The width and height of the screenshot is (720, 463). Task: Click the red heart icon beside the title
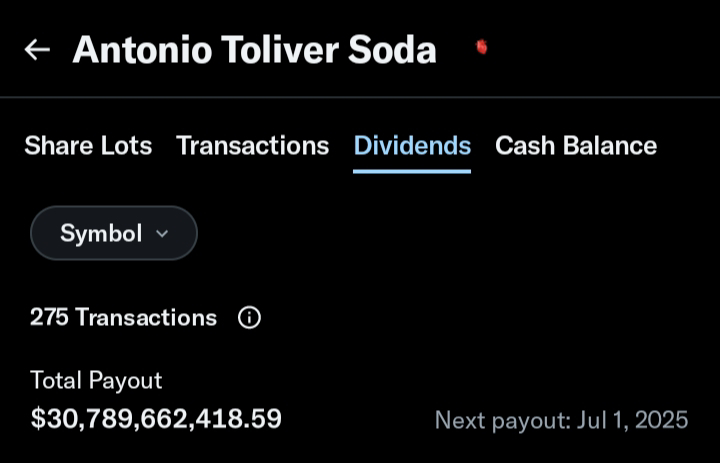(481, 47)
